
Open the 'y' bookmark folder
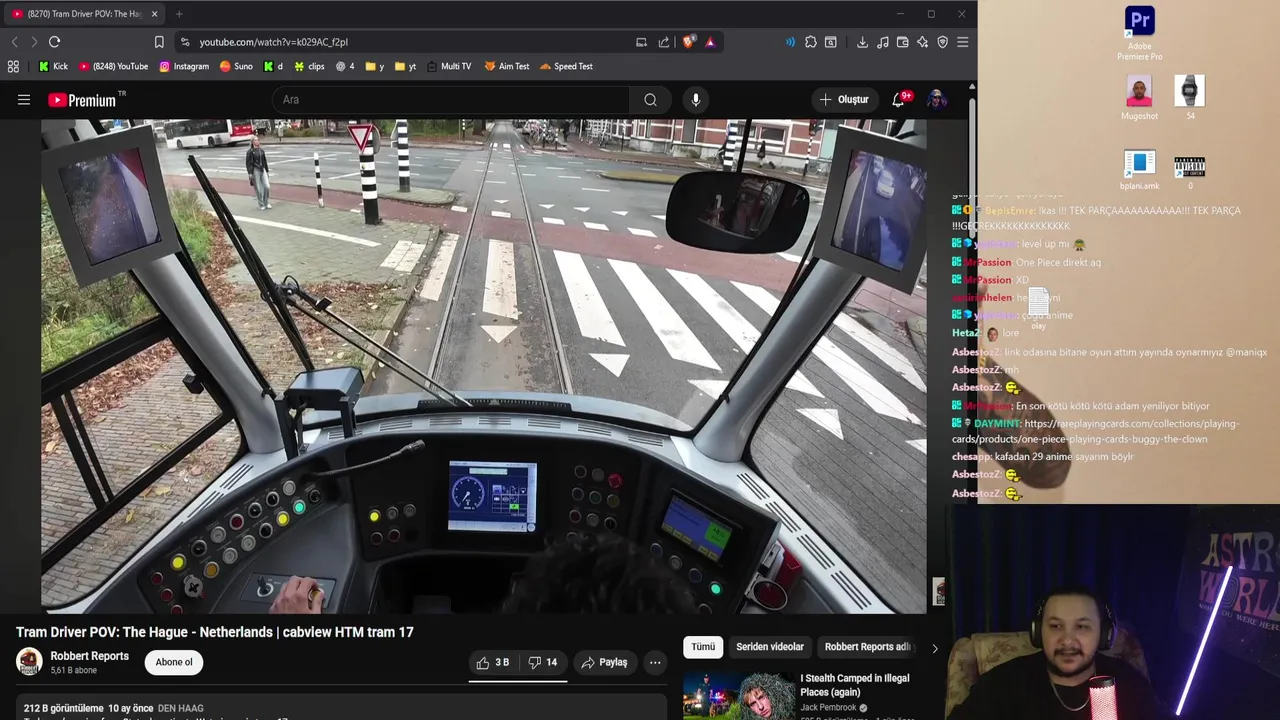(x=375, y=66)
